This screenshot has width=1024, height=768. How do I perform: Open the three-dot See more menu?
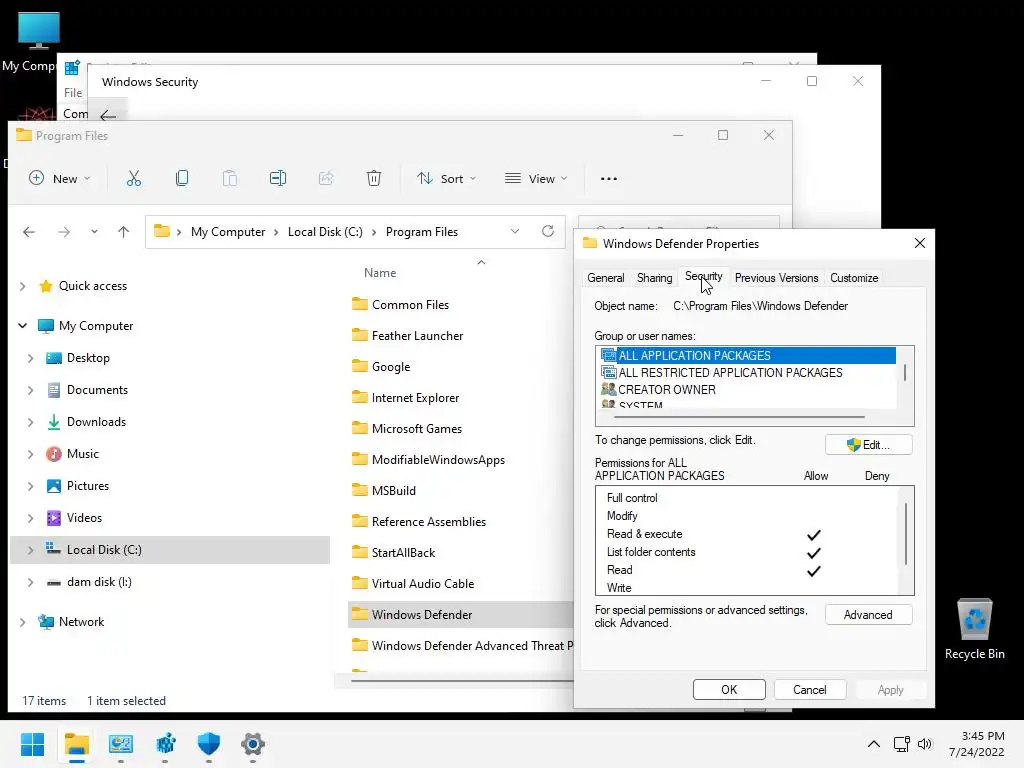pos(609,178)
